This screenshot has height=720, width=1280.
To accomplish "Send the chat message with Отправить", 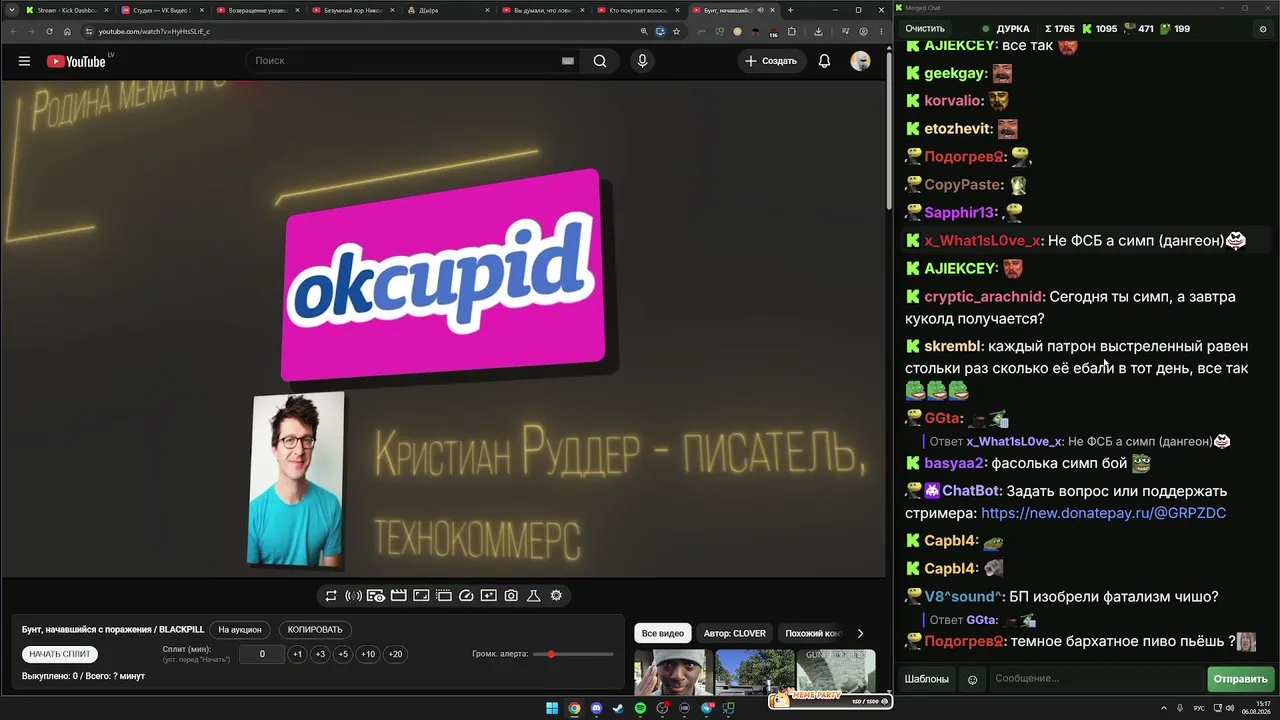I will 1240,679.
